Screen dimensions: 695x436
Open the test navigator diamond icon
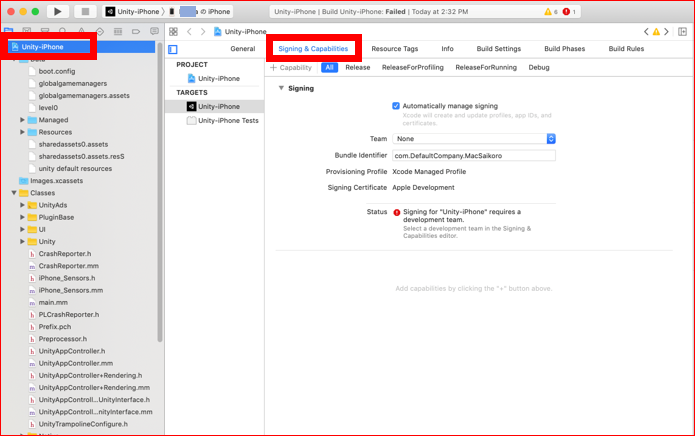[100, 31]
